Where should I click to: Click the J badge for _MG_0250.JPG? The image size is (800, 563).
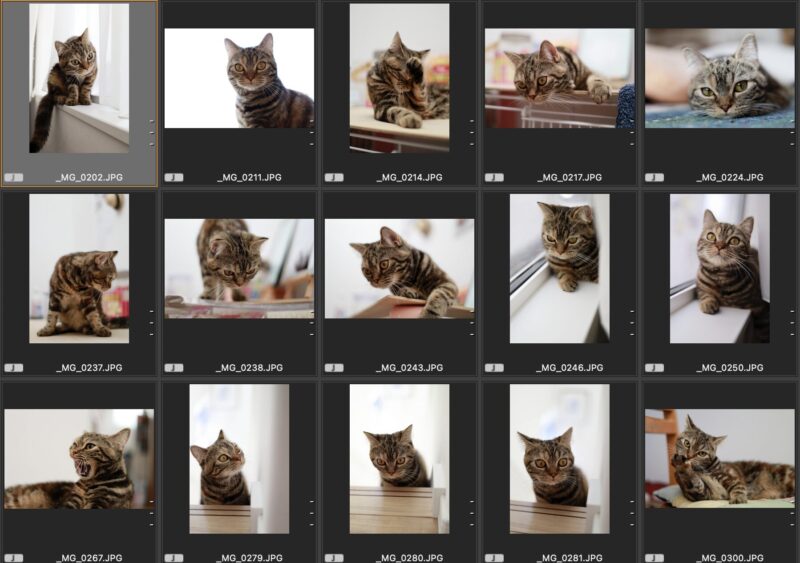pos(654,367)
